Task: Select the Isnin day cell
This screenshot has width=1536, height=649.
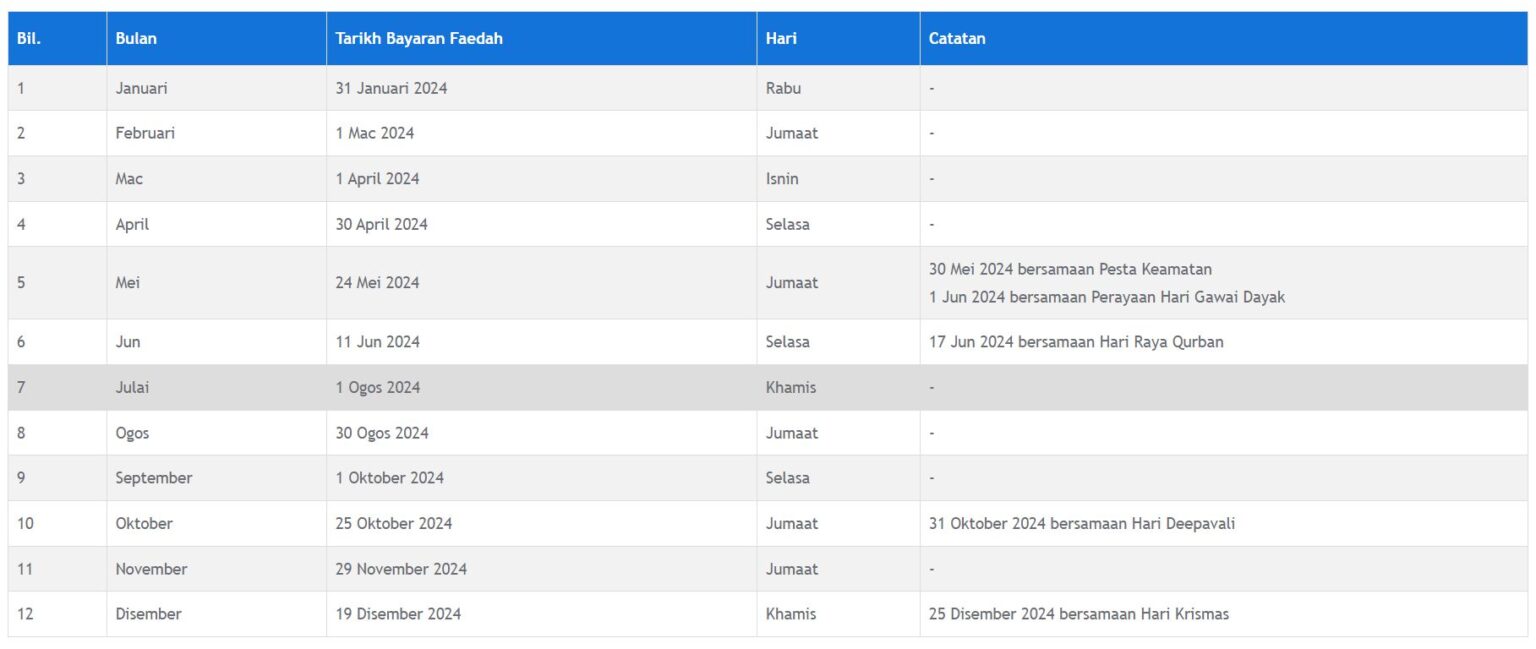Action: (x=782, y=179)
